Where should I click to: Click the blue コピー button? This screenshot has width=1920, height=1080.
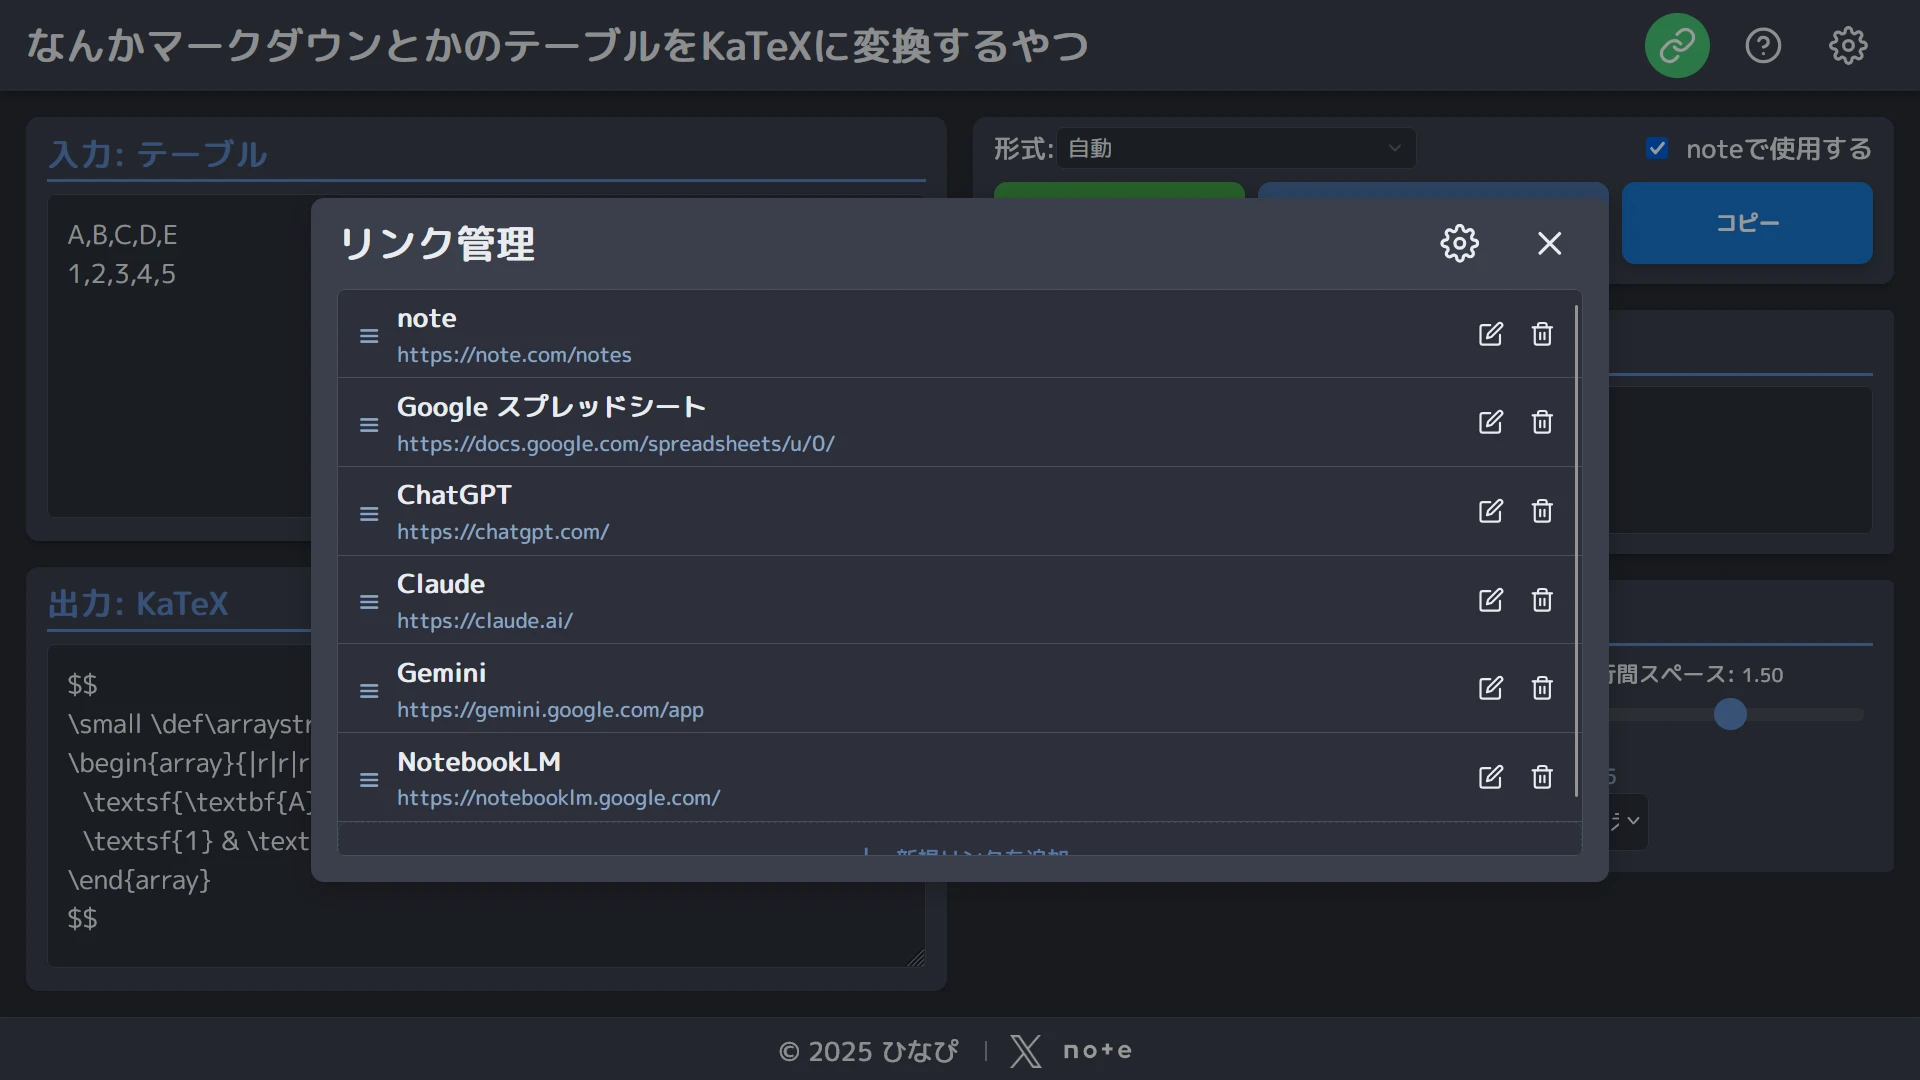coord(1747,223)
